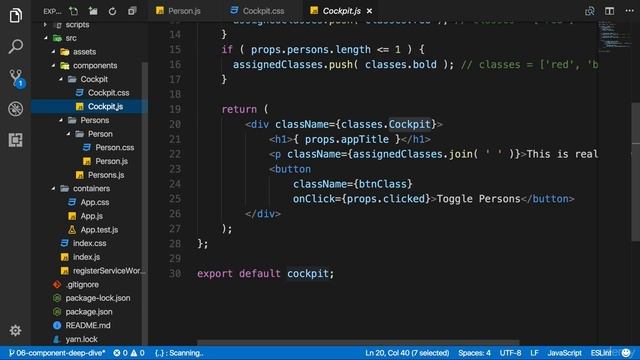This screenshot has height=360, width=640.
Task: Click the explorer panel scrollbar
Action: pyautogui.click(x=144, y=204)
